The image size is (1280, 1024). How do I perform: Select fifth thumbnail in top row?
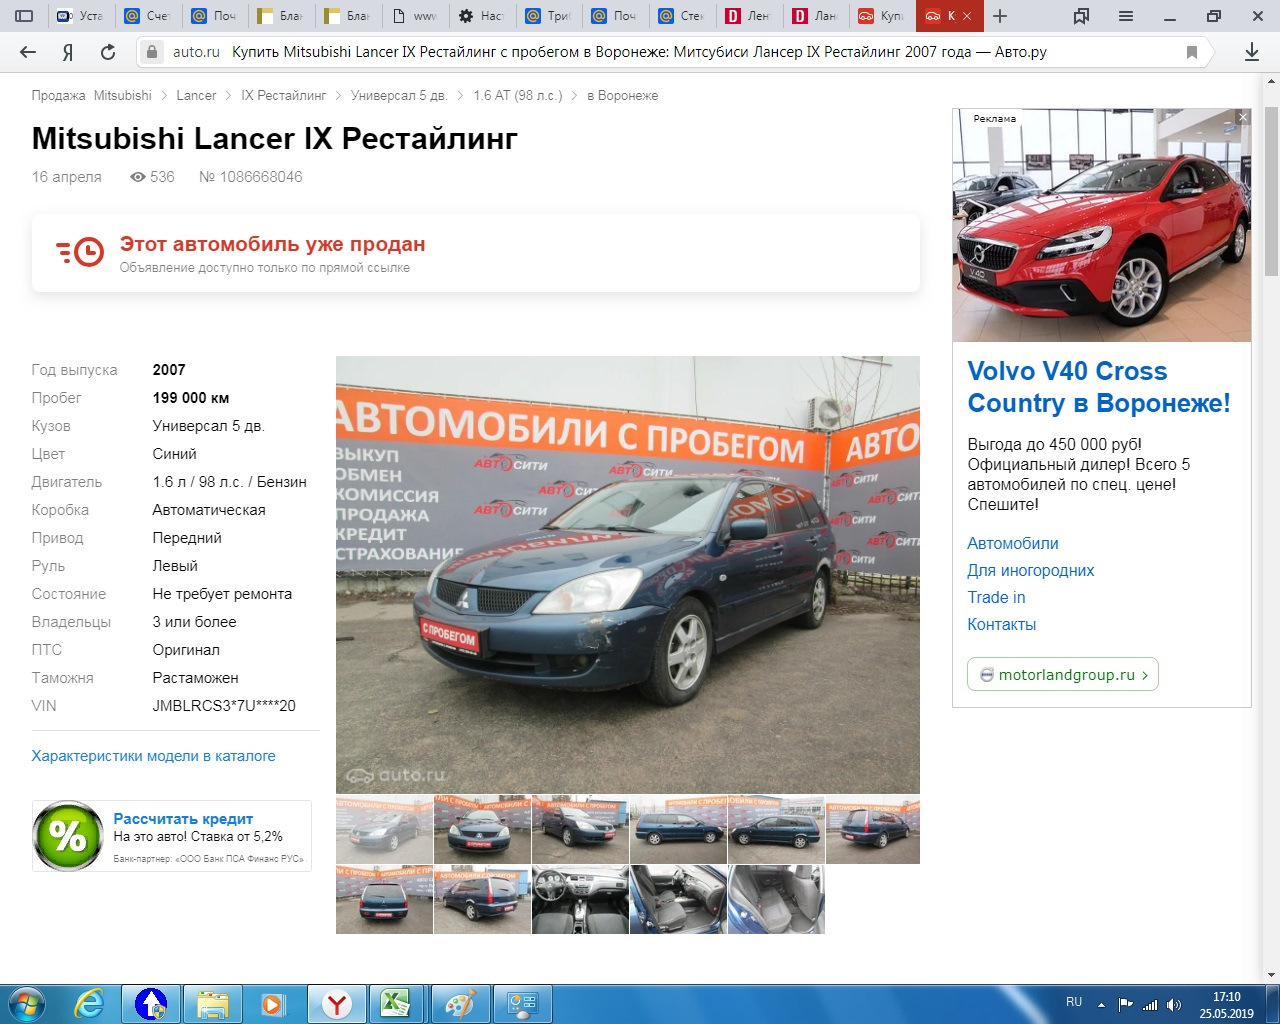click(777, 830)
